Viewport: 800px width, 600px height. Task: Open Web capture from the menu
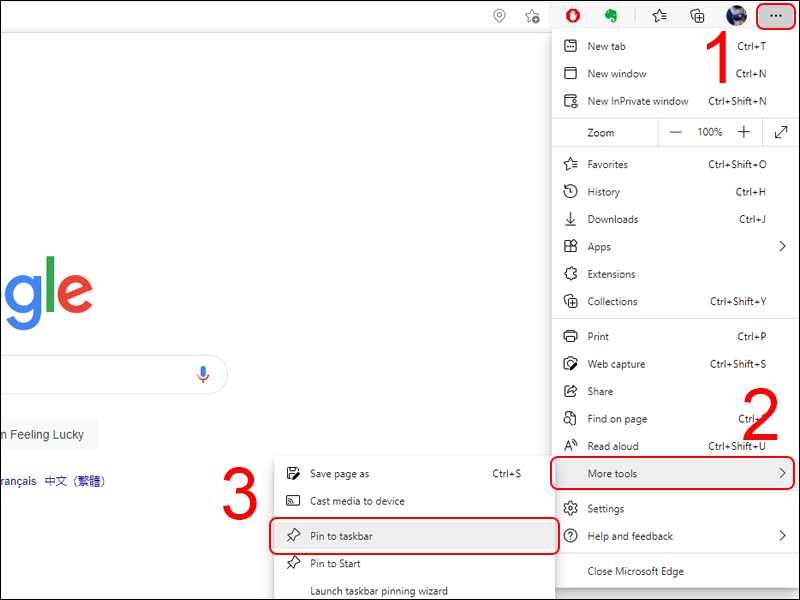coord(619,363)
